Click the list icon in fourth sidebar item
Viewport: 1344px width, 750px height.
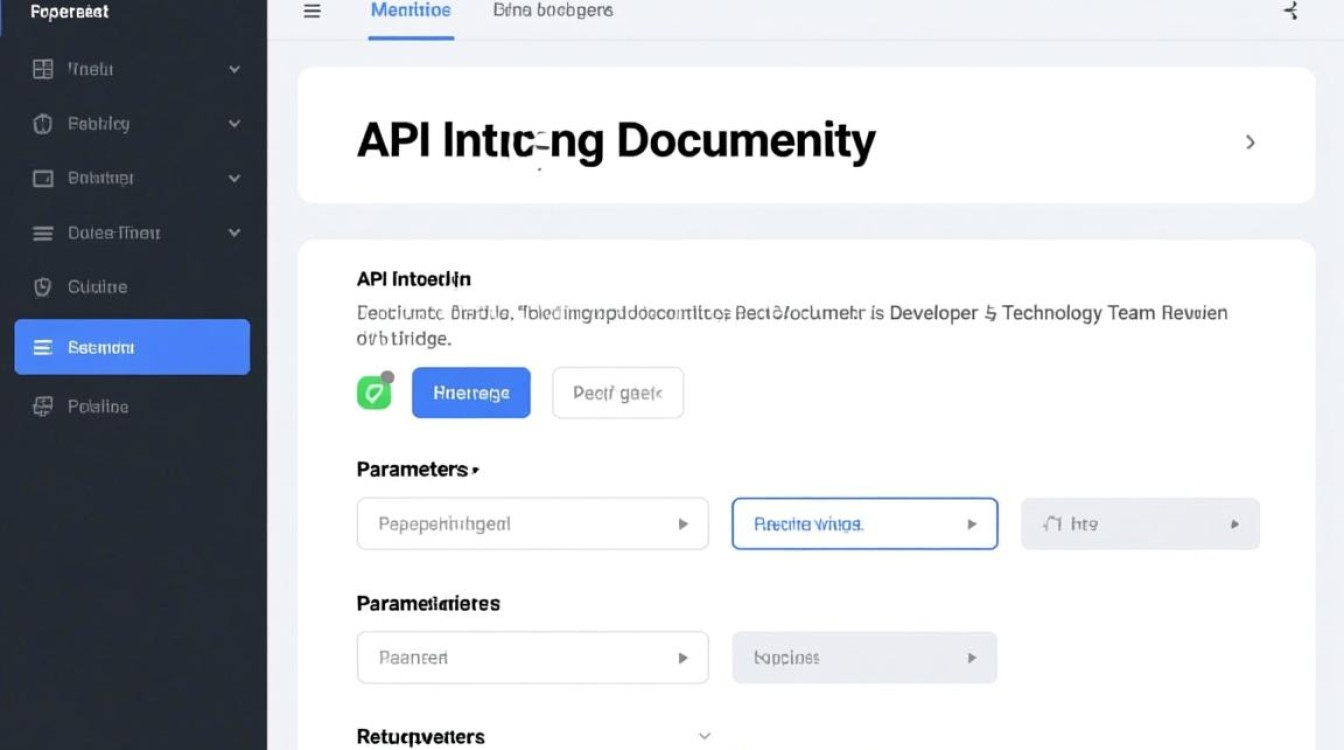(x=43, y=233)
